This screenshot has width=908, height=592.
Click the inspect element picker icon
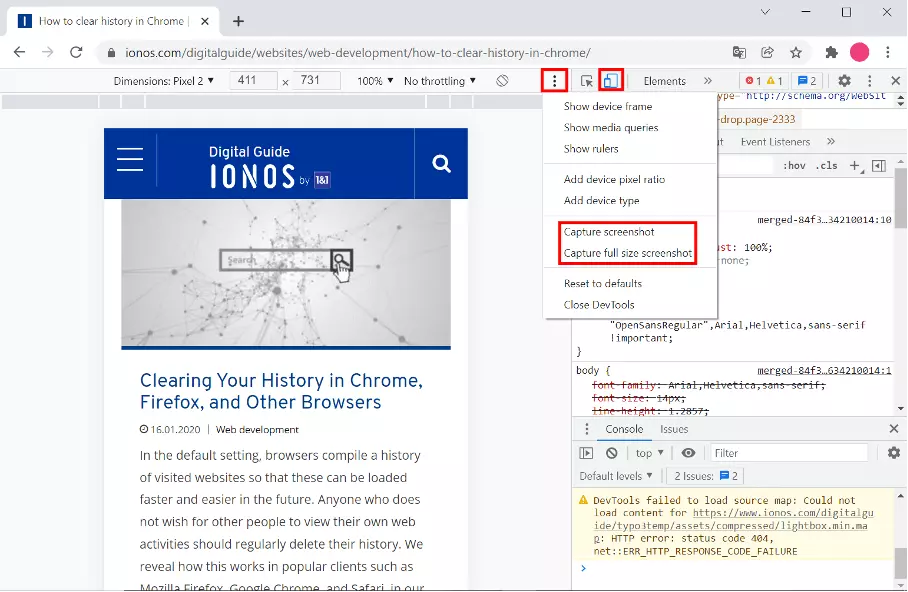pos(587,81)
